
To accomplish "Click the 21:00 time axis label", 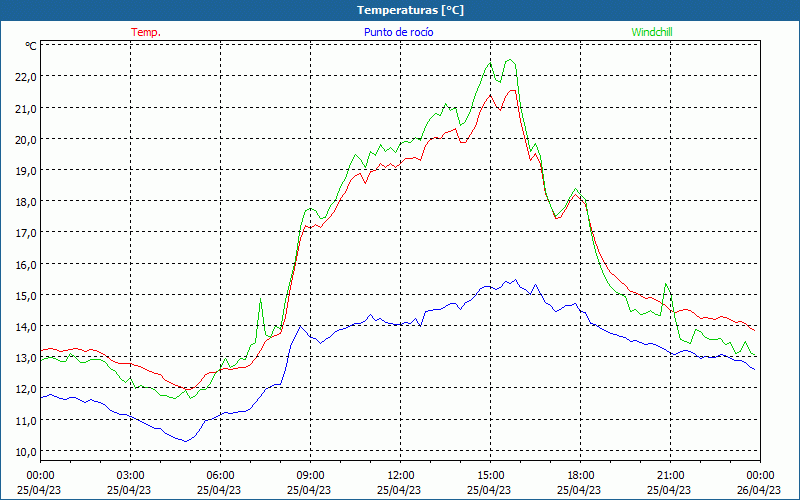I will (670, 476).
